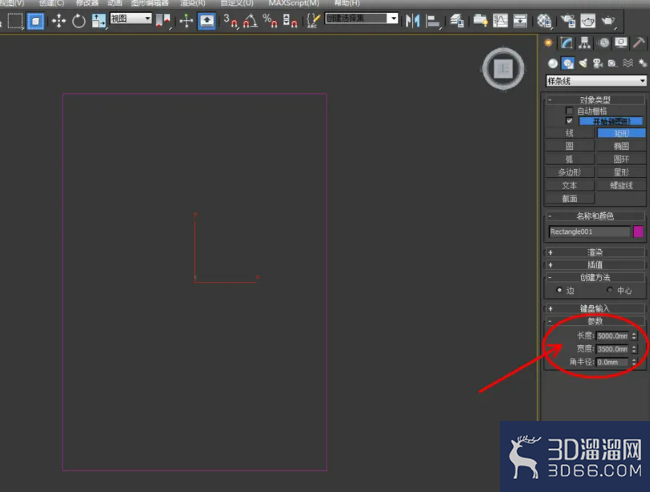
Task: Toggle the 3D Snaps icon
Action: pos(230,21)
